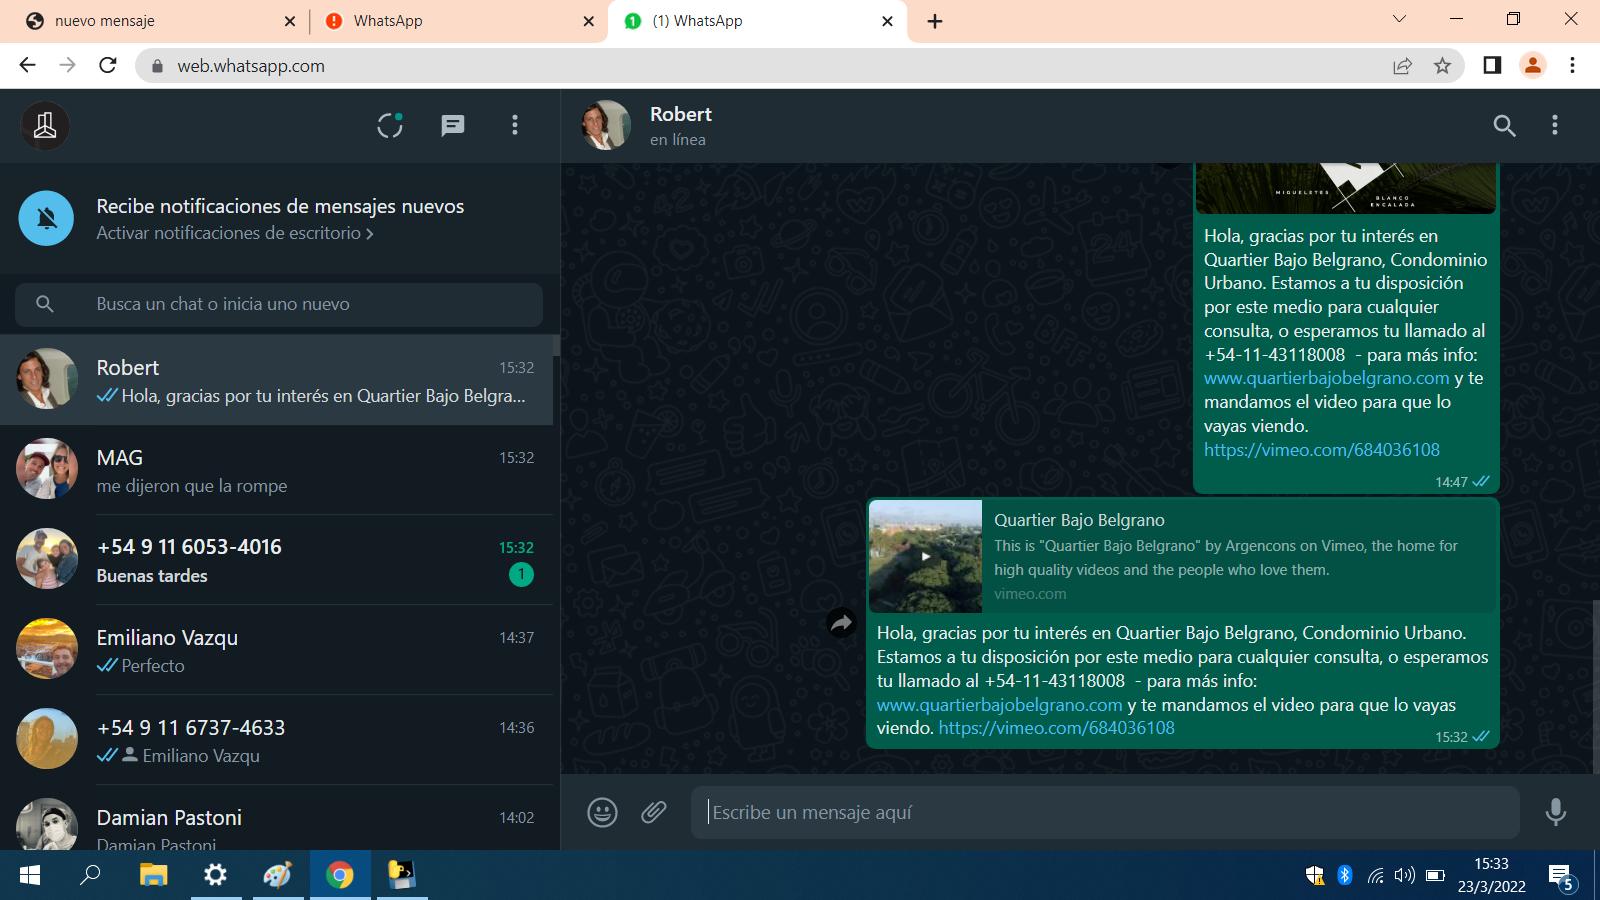Viewport: 1600px width, 900px height.
Task: Focus the chat search field
Action: pos(279,304)
